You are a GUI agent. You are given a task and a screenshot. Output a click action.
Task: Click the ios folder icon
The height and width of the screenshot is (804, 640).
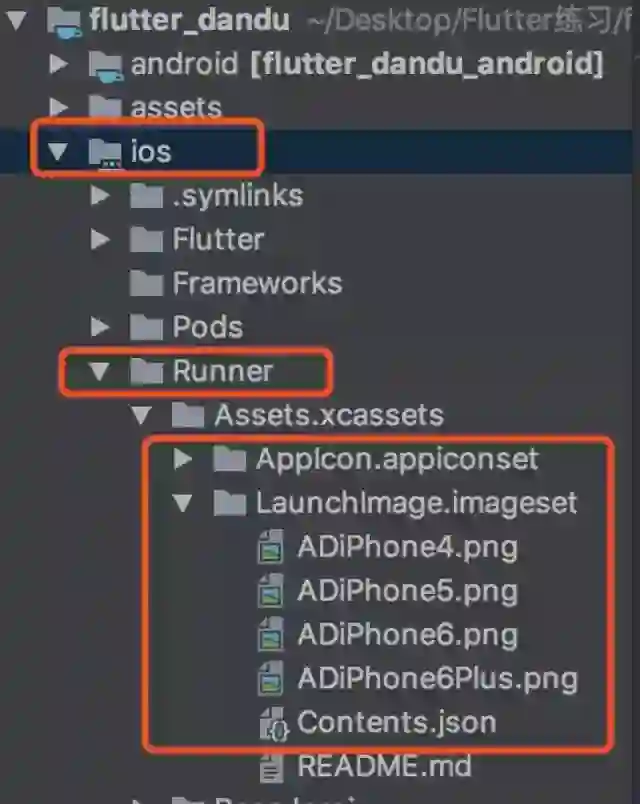pyautogui.click(x=106, y=152)
